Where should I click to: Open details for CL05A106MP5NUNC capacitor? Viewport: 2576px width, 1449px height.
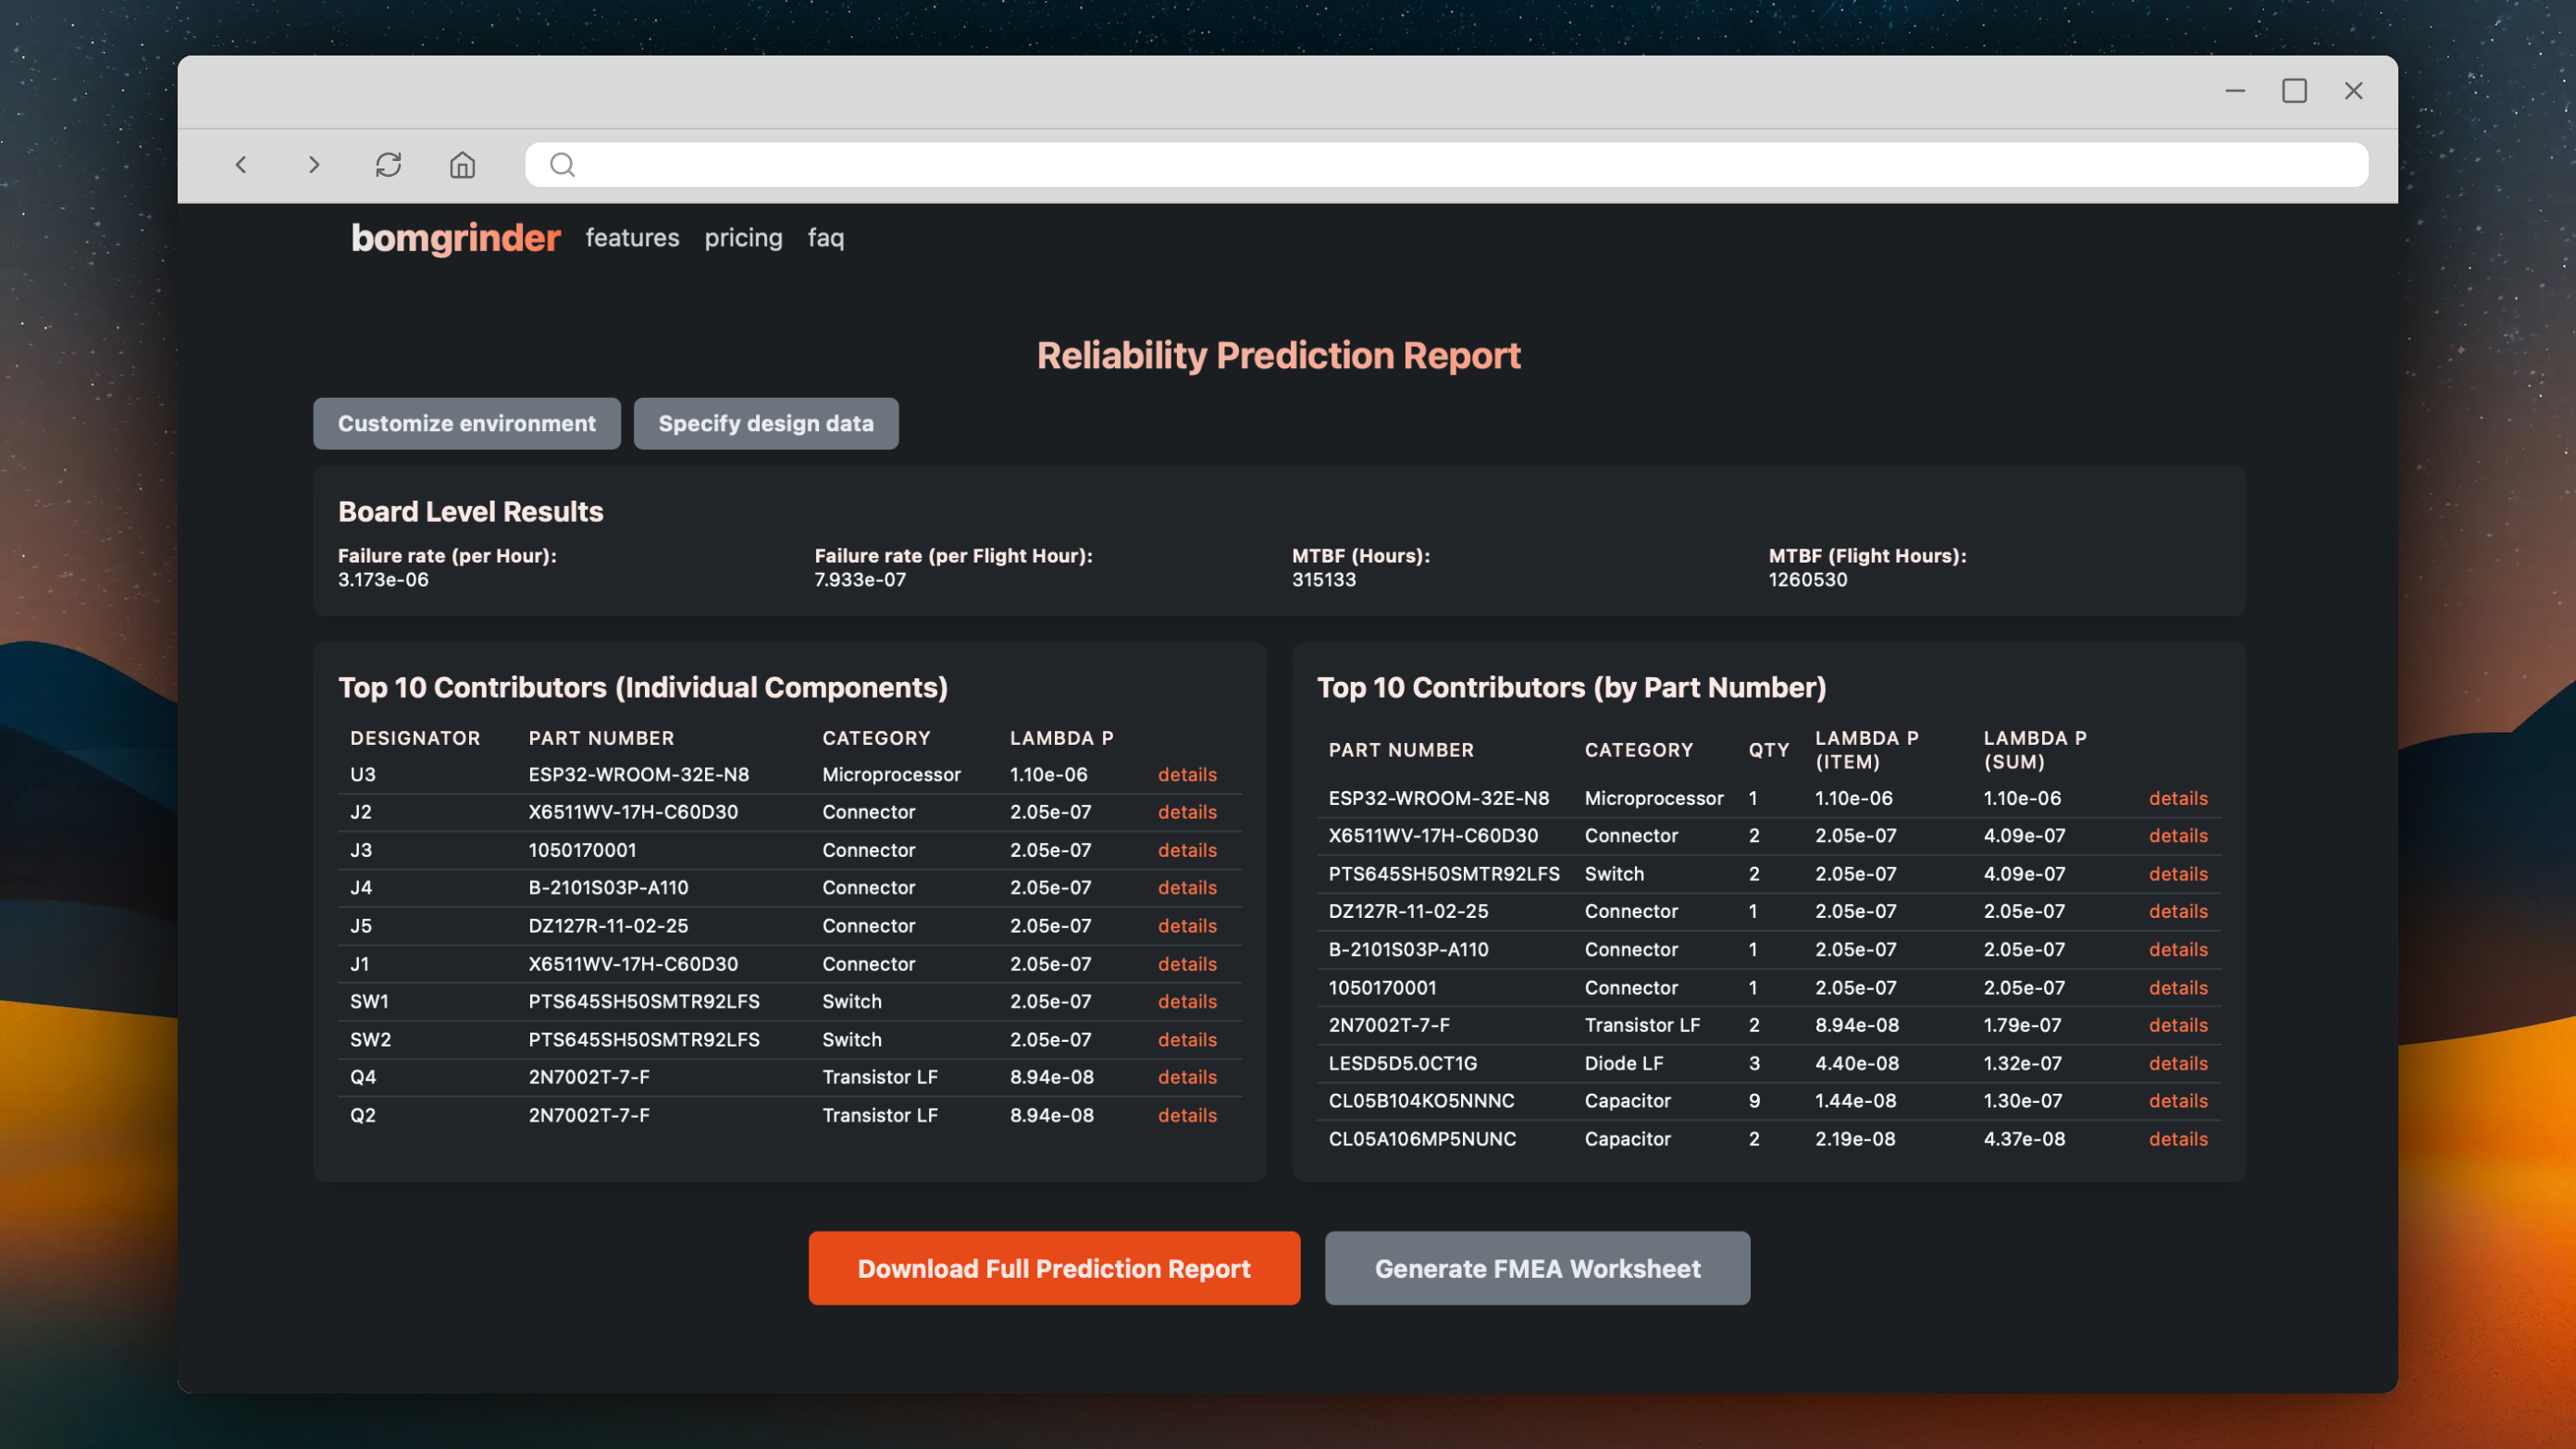tap(2178, 1139)
